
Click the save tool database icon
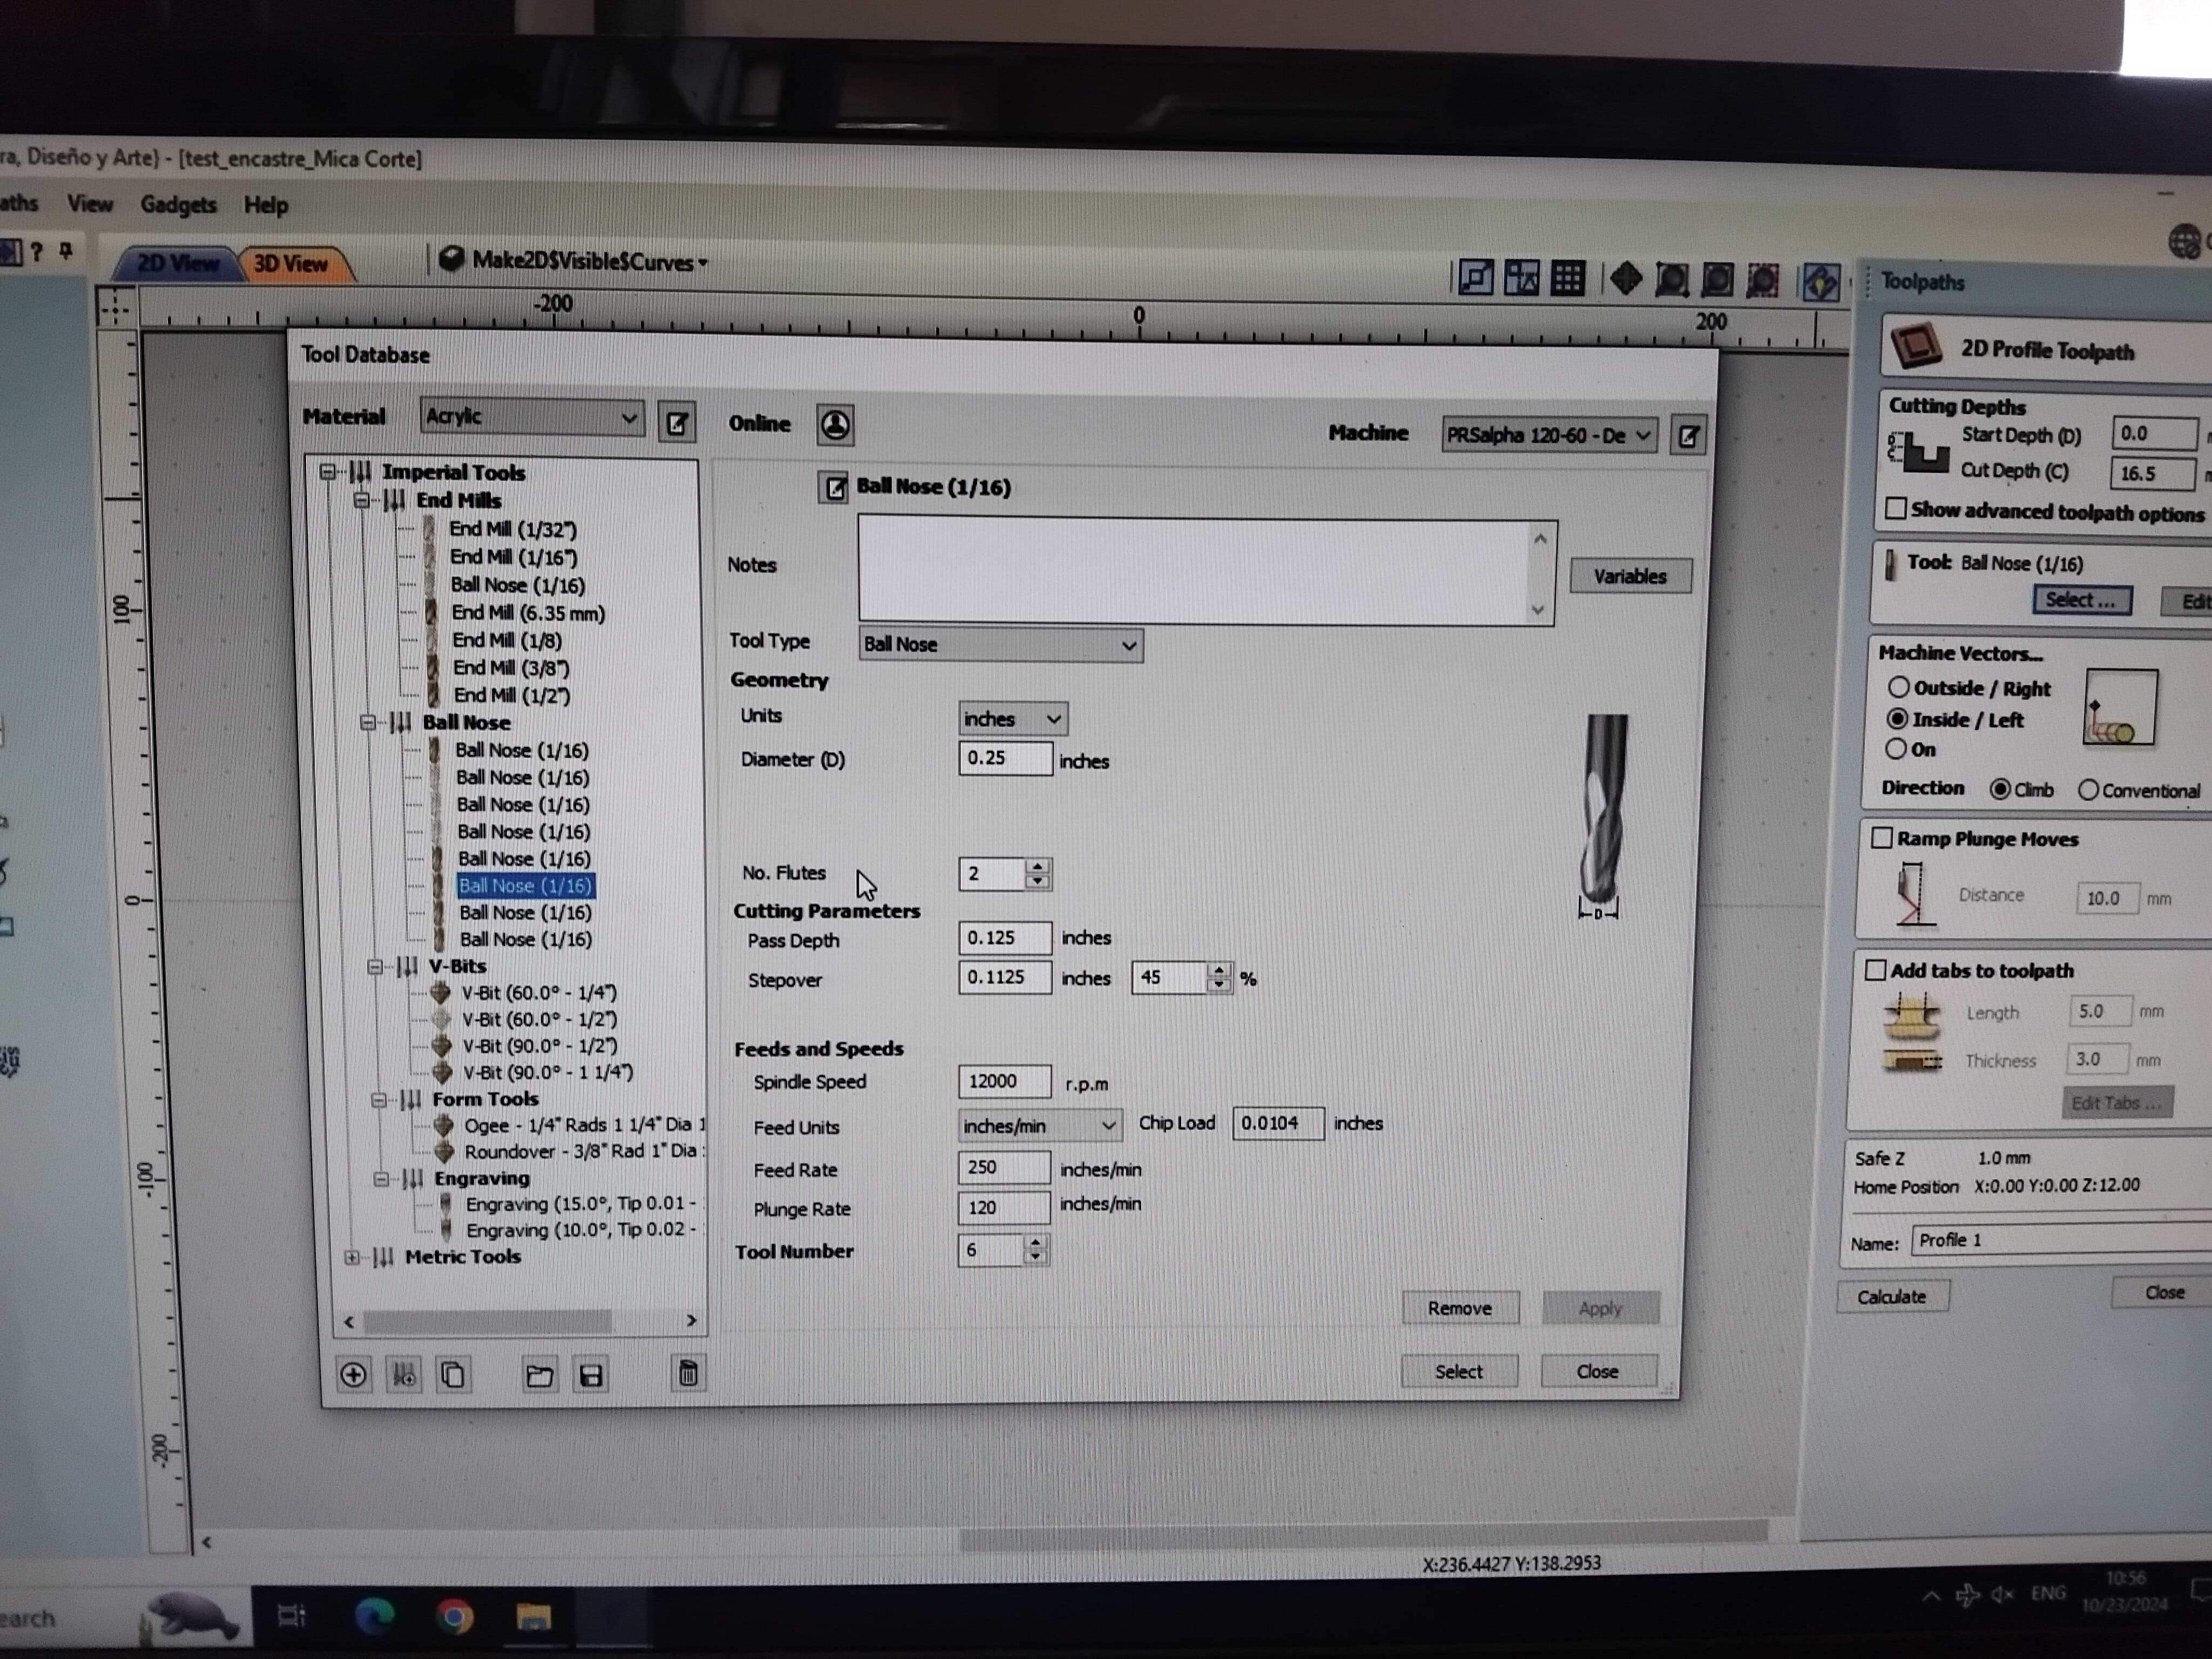591,1375
